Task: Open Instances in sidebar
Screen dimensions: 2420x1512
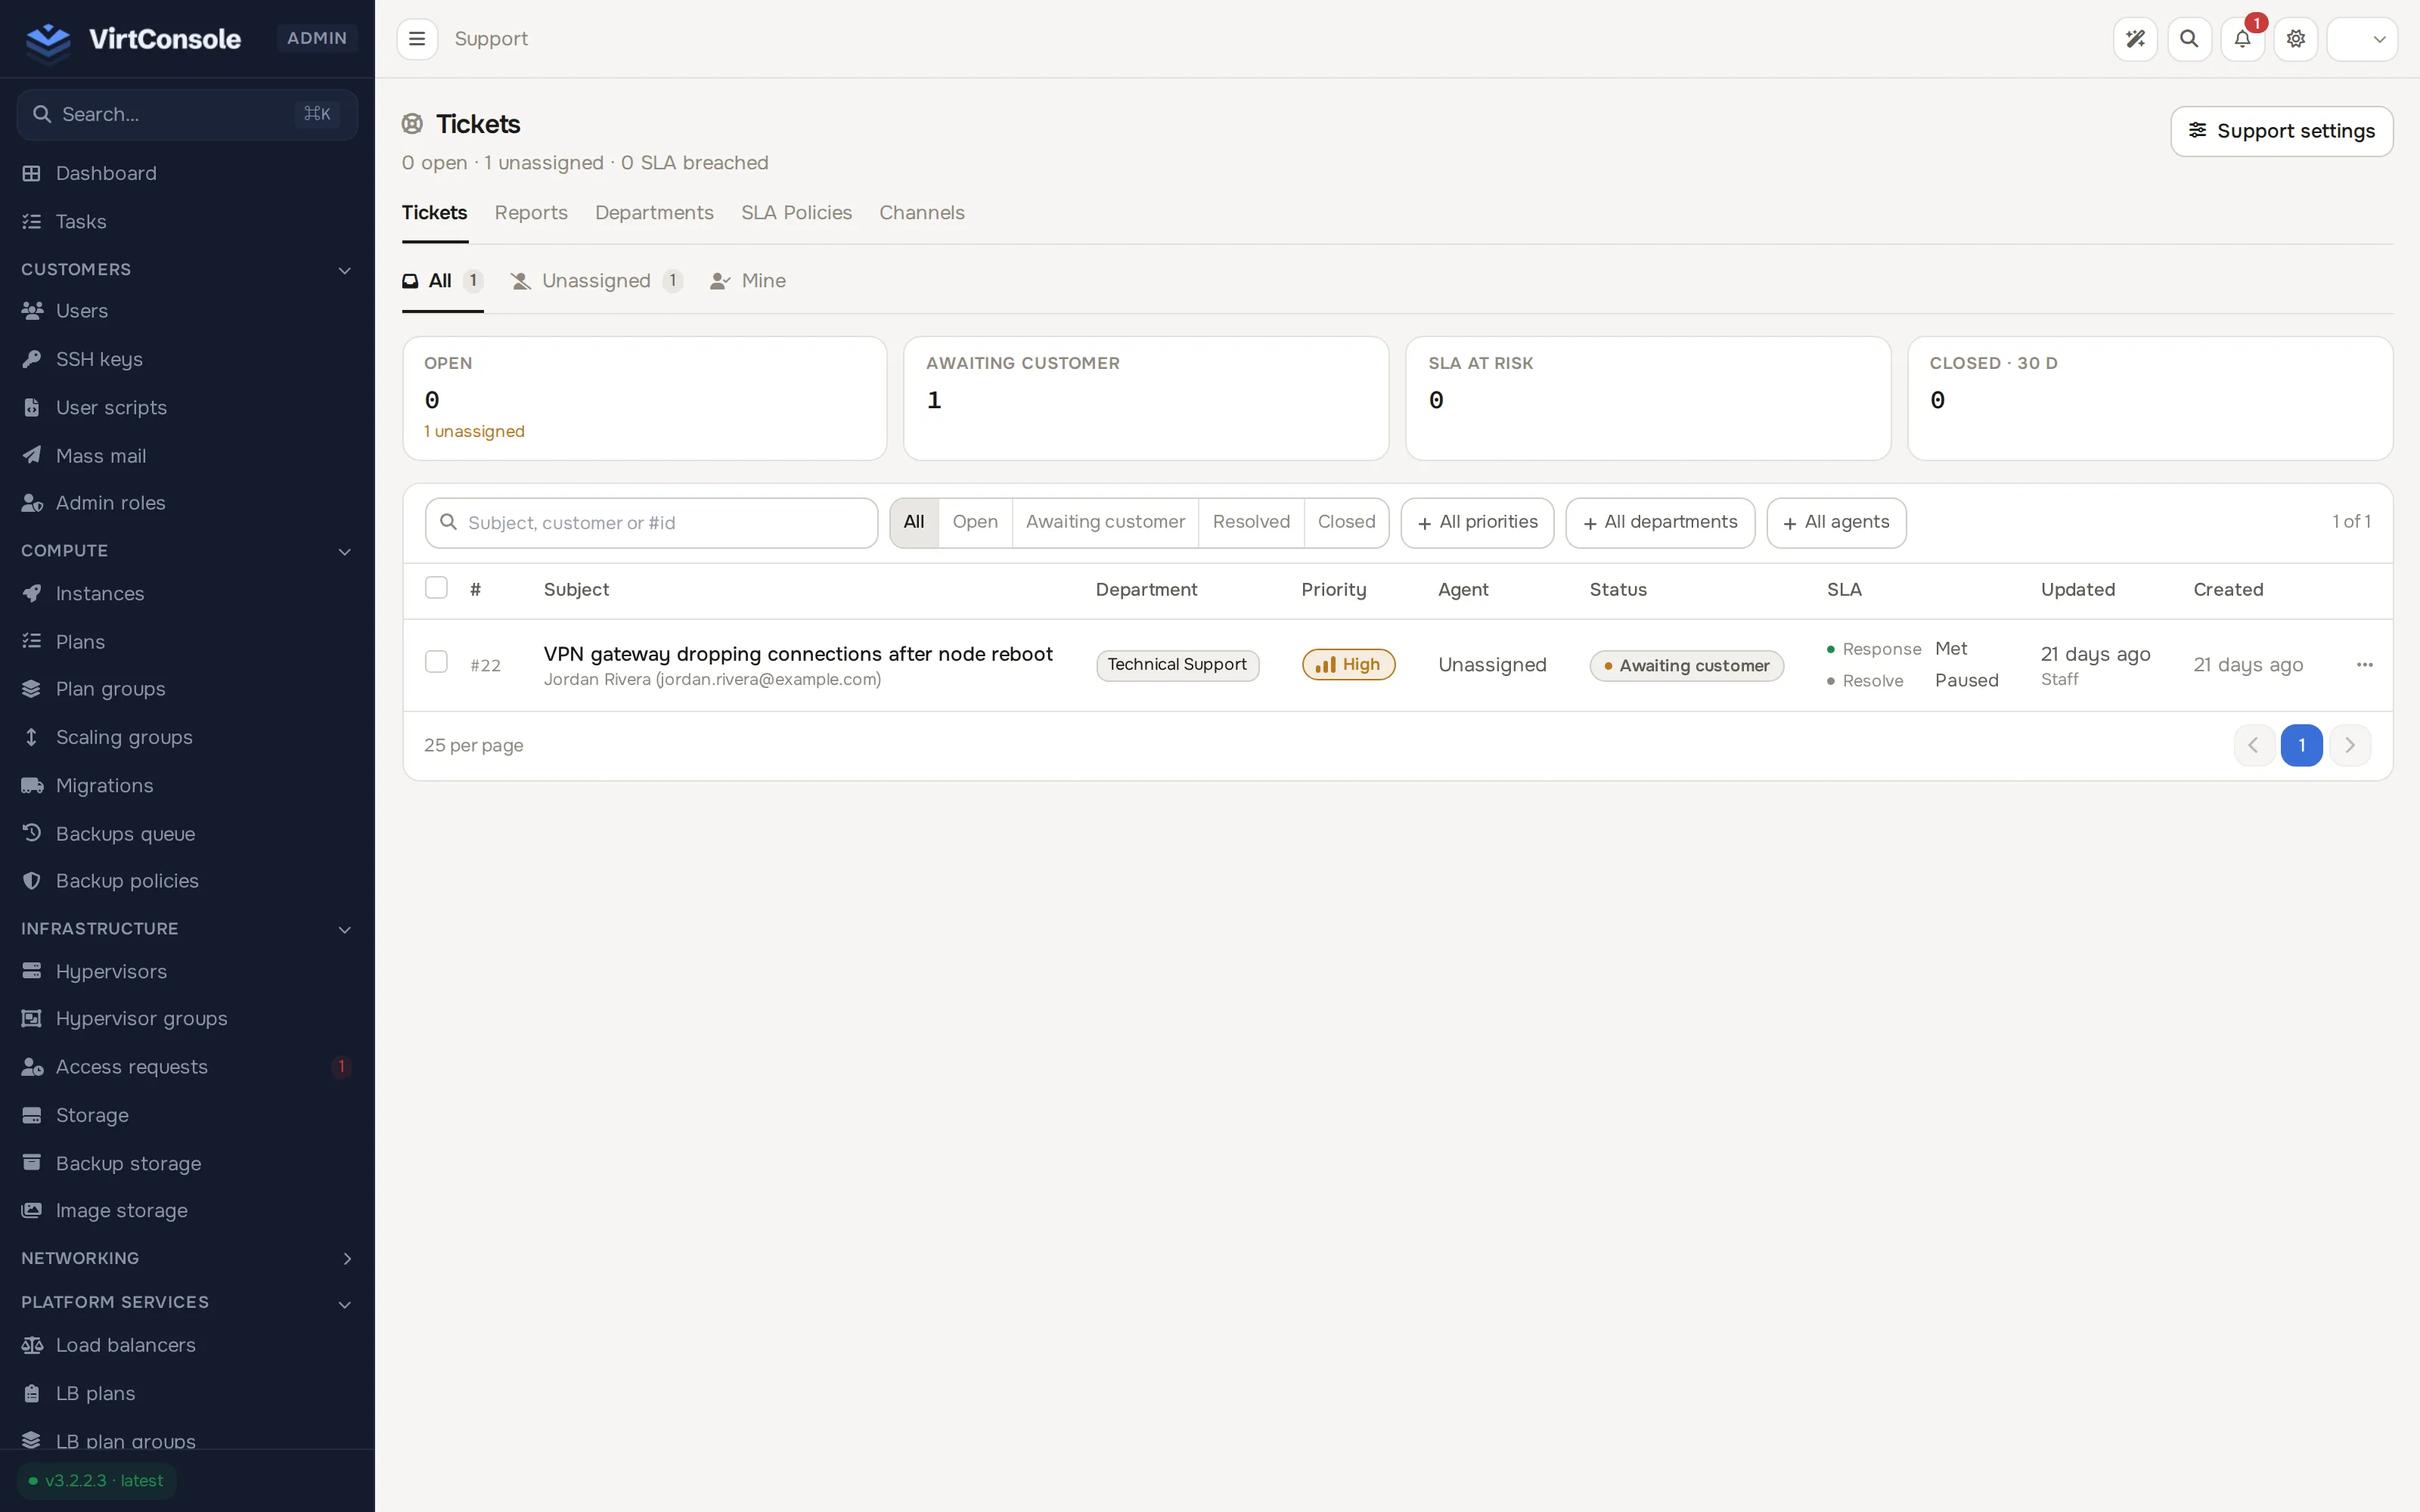Action: pos(187,593)
